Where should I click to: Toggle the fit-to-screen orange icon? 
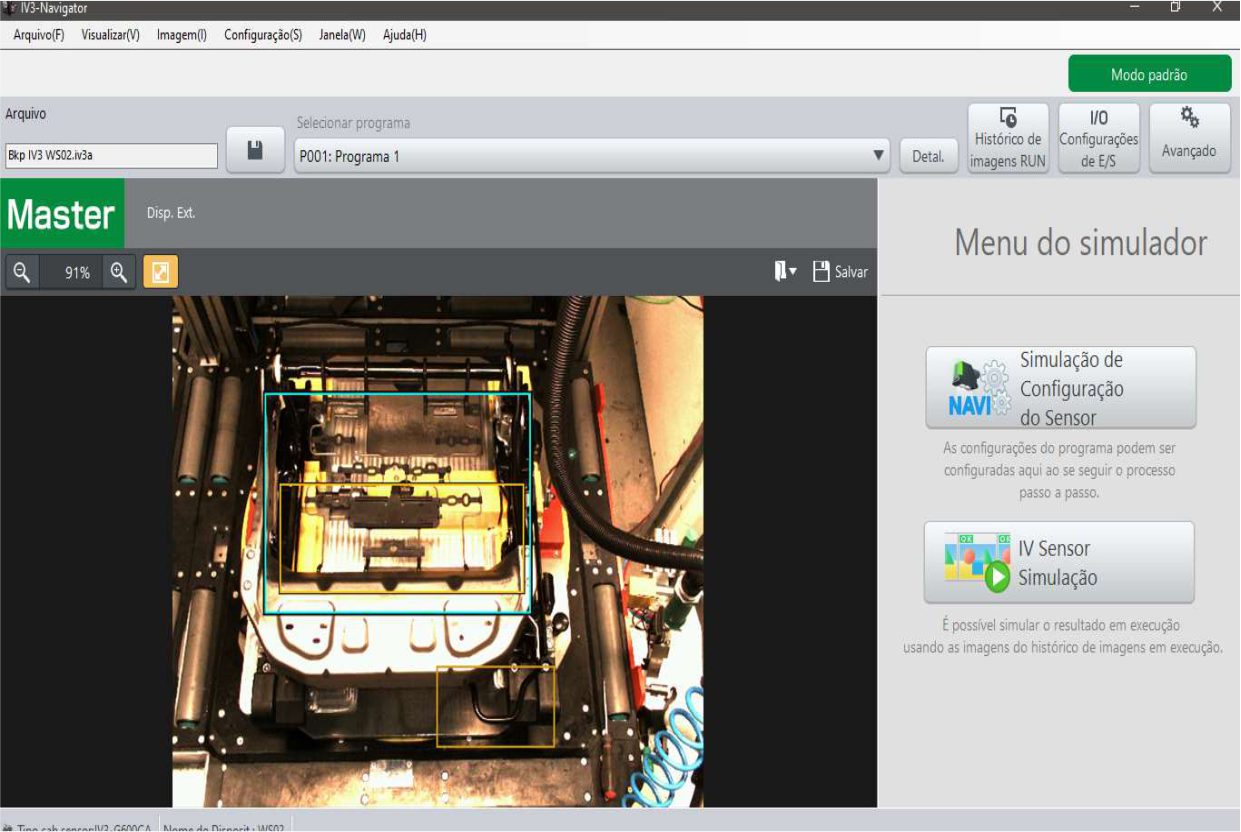tap(160, 272)
